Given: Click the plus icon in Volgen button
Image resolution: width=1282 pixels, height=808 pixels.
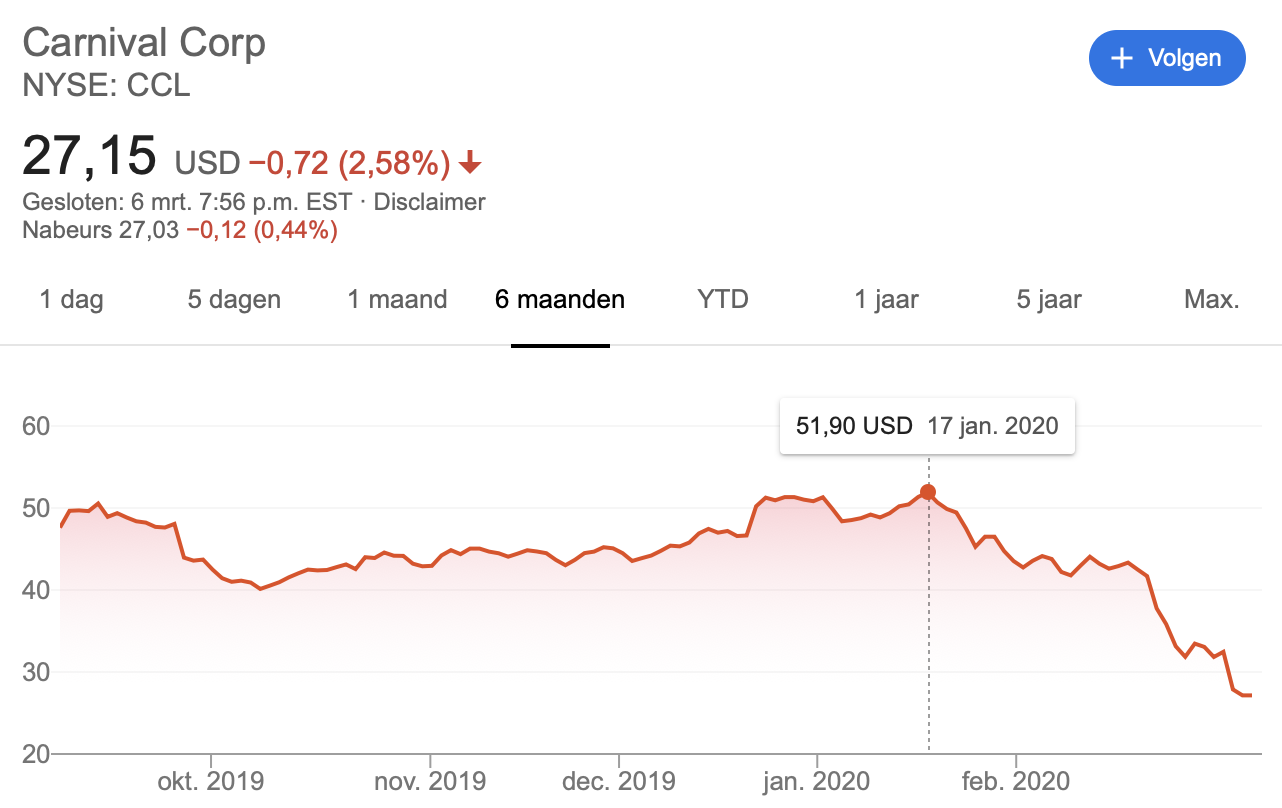Looking at the screenshot, I should (1122, 58).
